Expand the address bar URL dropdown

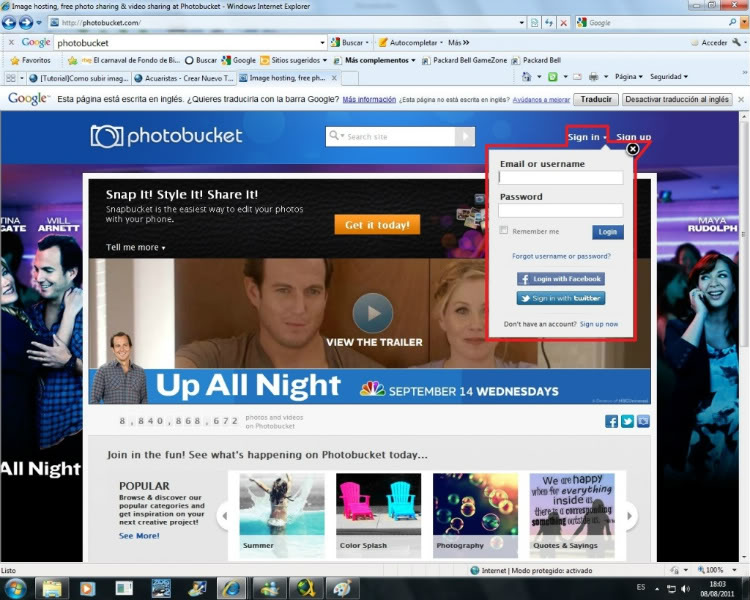point(521,22)
